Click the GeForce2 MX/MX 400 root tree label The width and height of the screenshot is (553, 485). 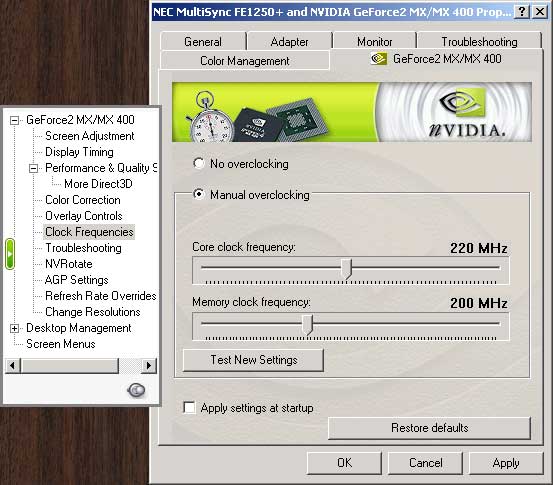coord(80,120)
